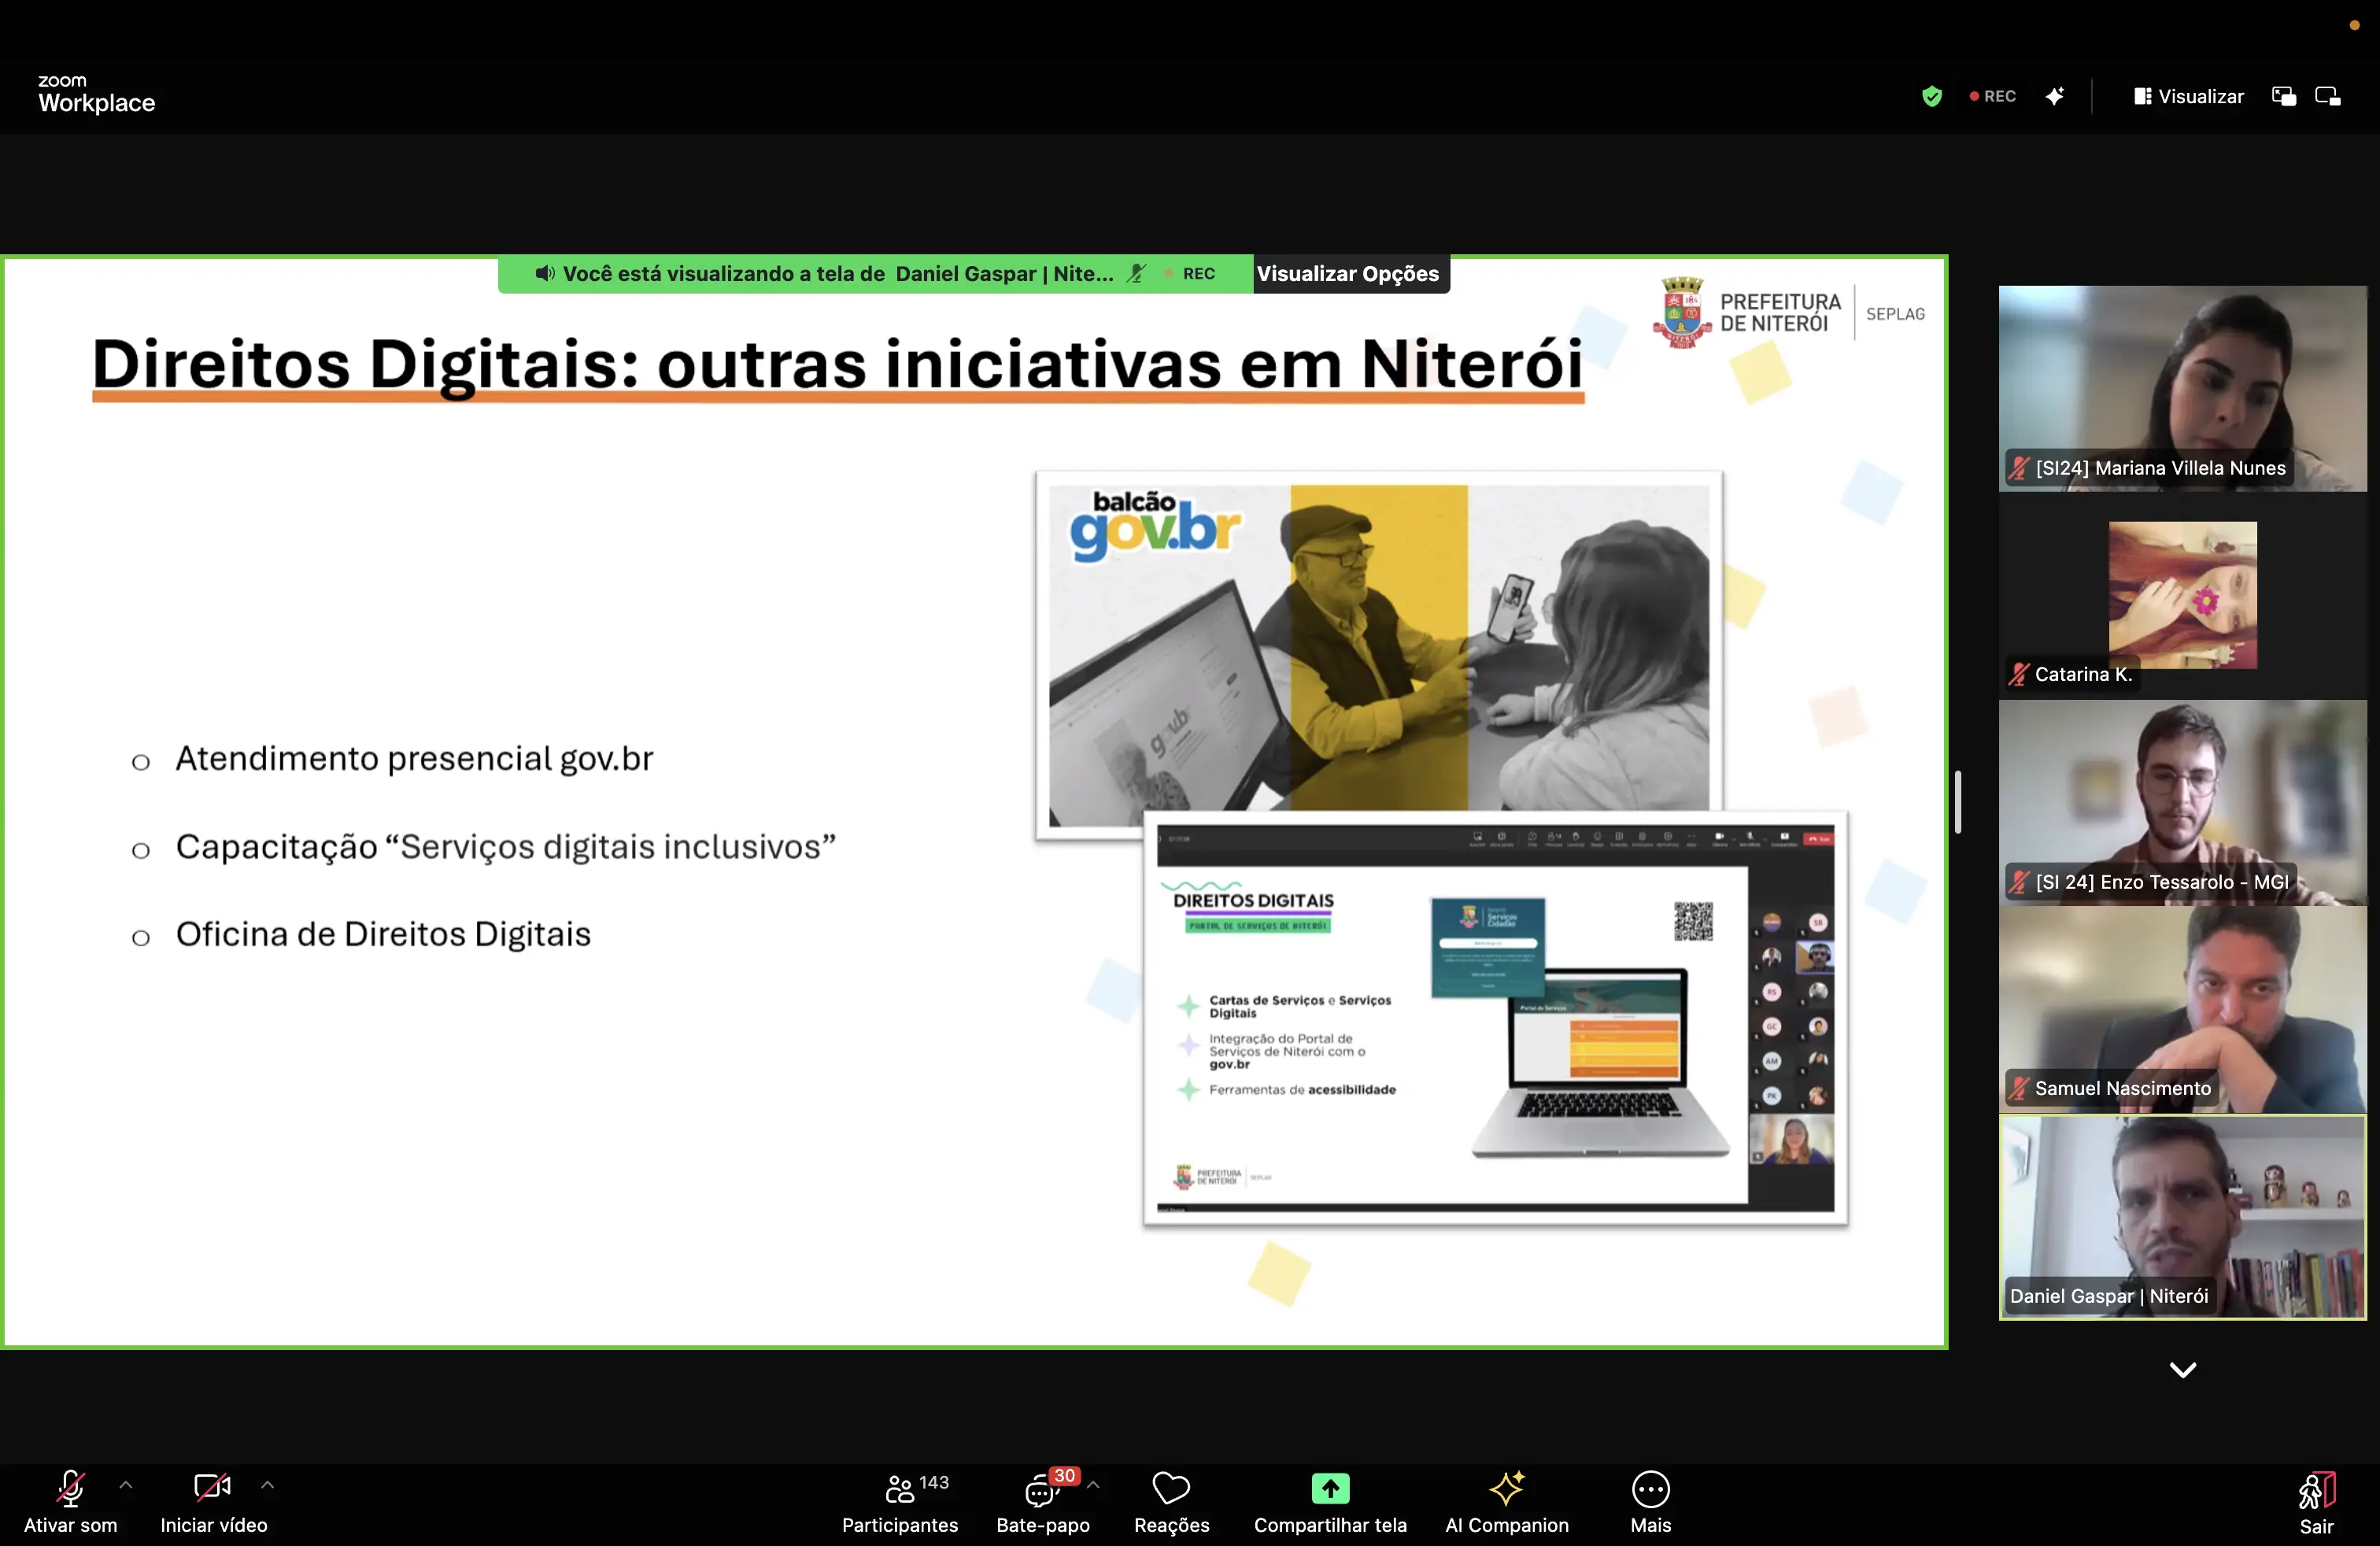Open the Mais menu
Image resolution: width=2380 pixels, height=1546 pixels.
(x=1650, y=1490)
